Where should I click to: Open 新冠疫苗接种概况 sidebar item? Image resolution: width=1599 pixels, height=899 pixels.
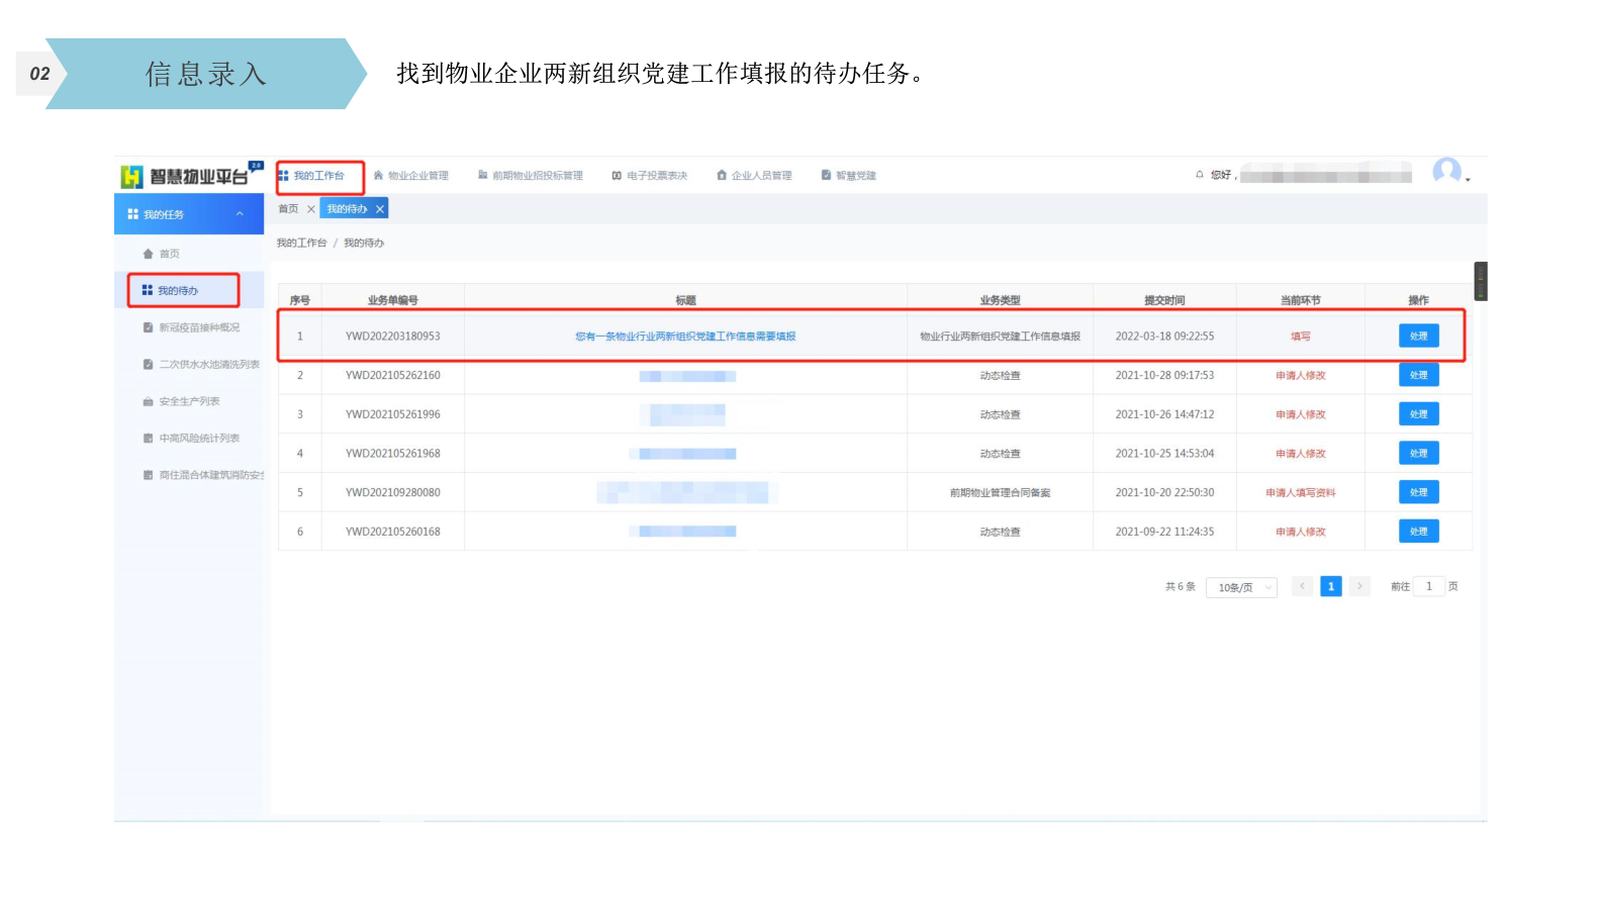pos(199,327)
